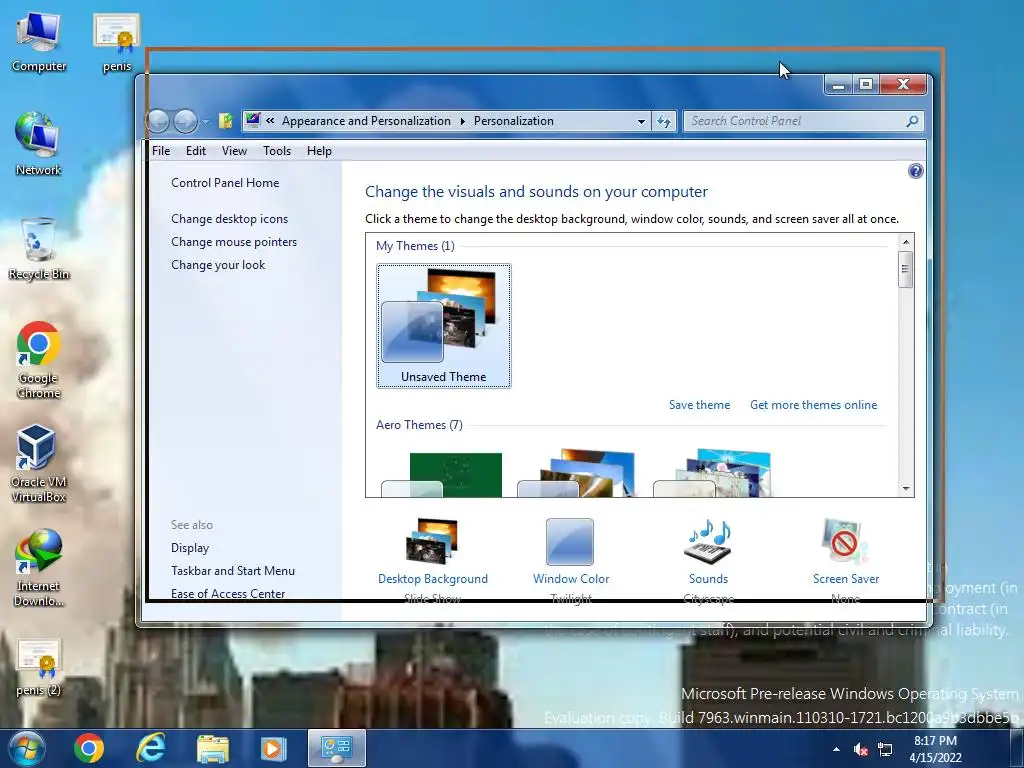The image size is (1024, 768).
Task: Click Change desktop icons link
Action: 229,219
